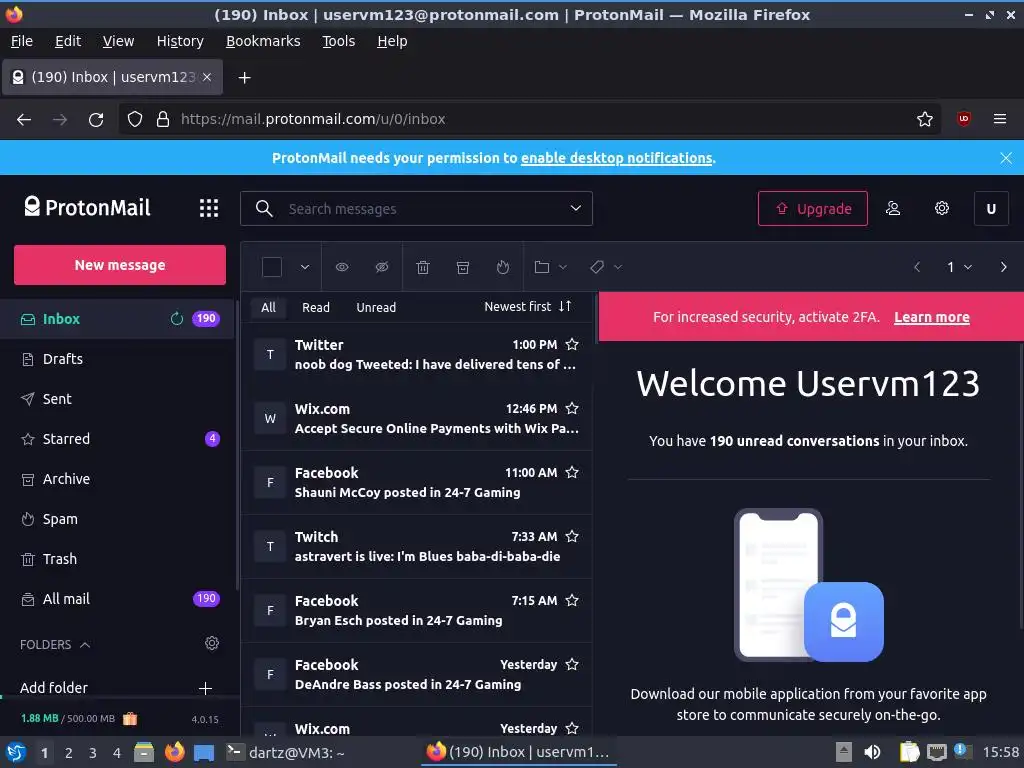Open the ProtonMail apps grid icon
Viewport: 1024px width, 768px height.
(209, 208)
